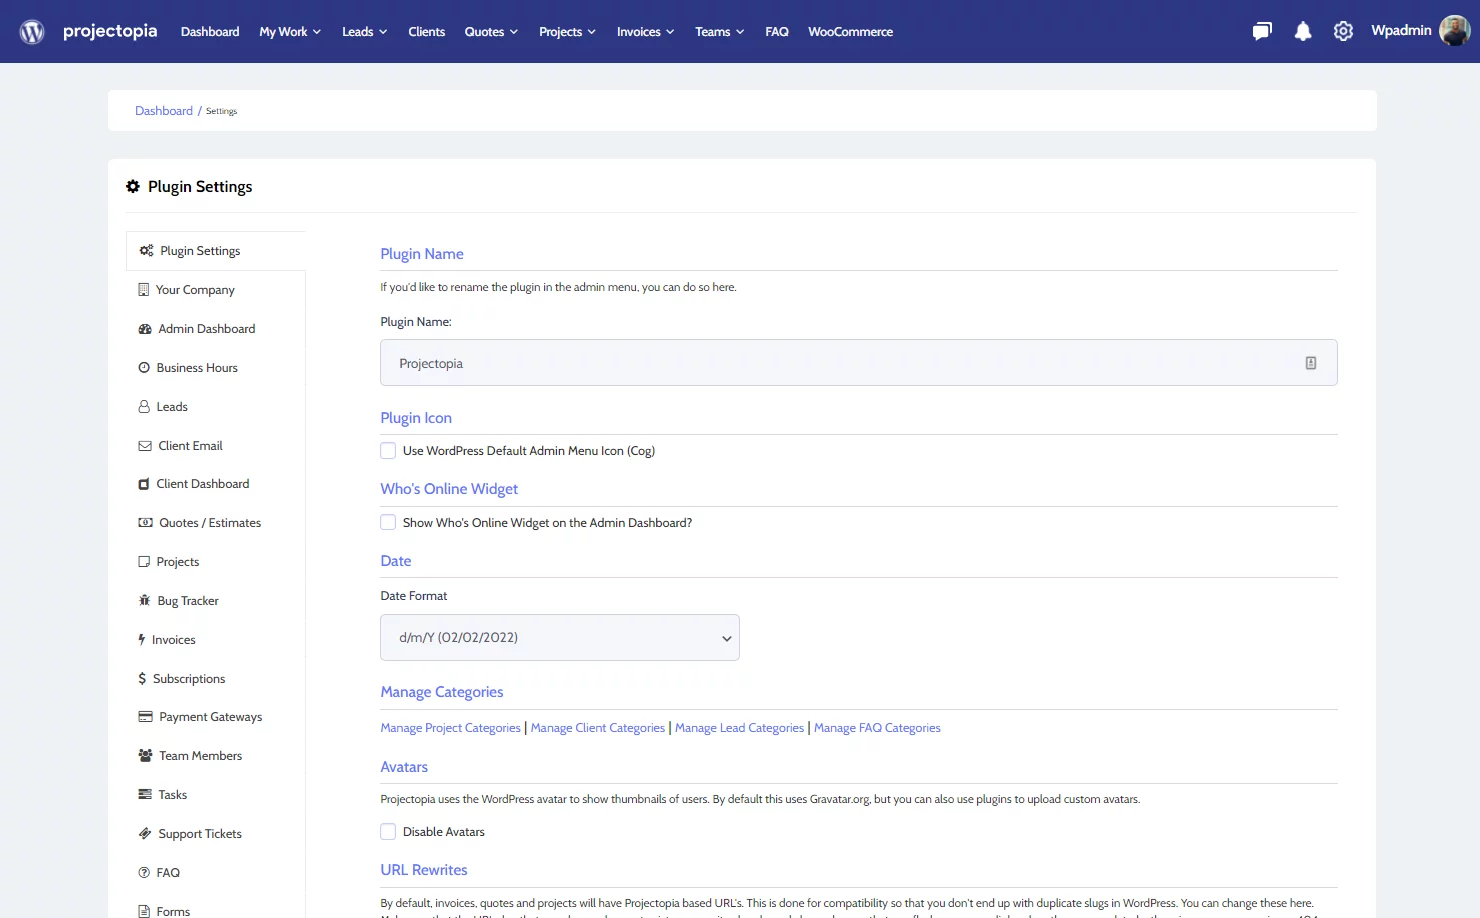Expand the Teams top menu
Viewport: 1480px width, 918px height.
(x=719, y=32)
